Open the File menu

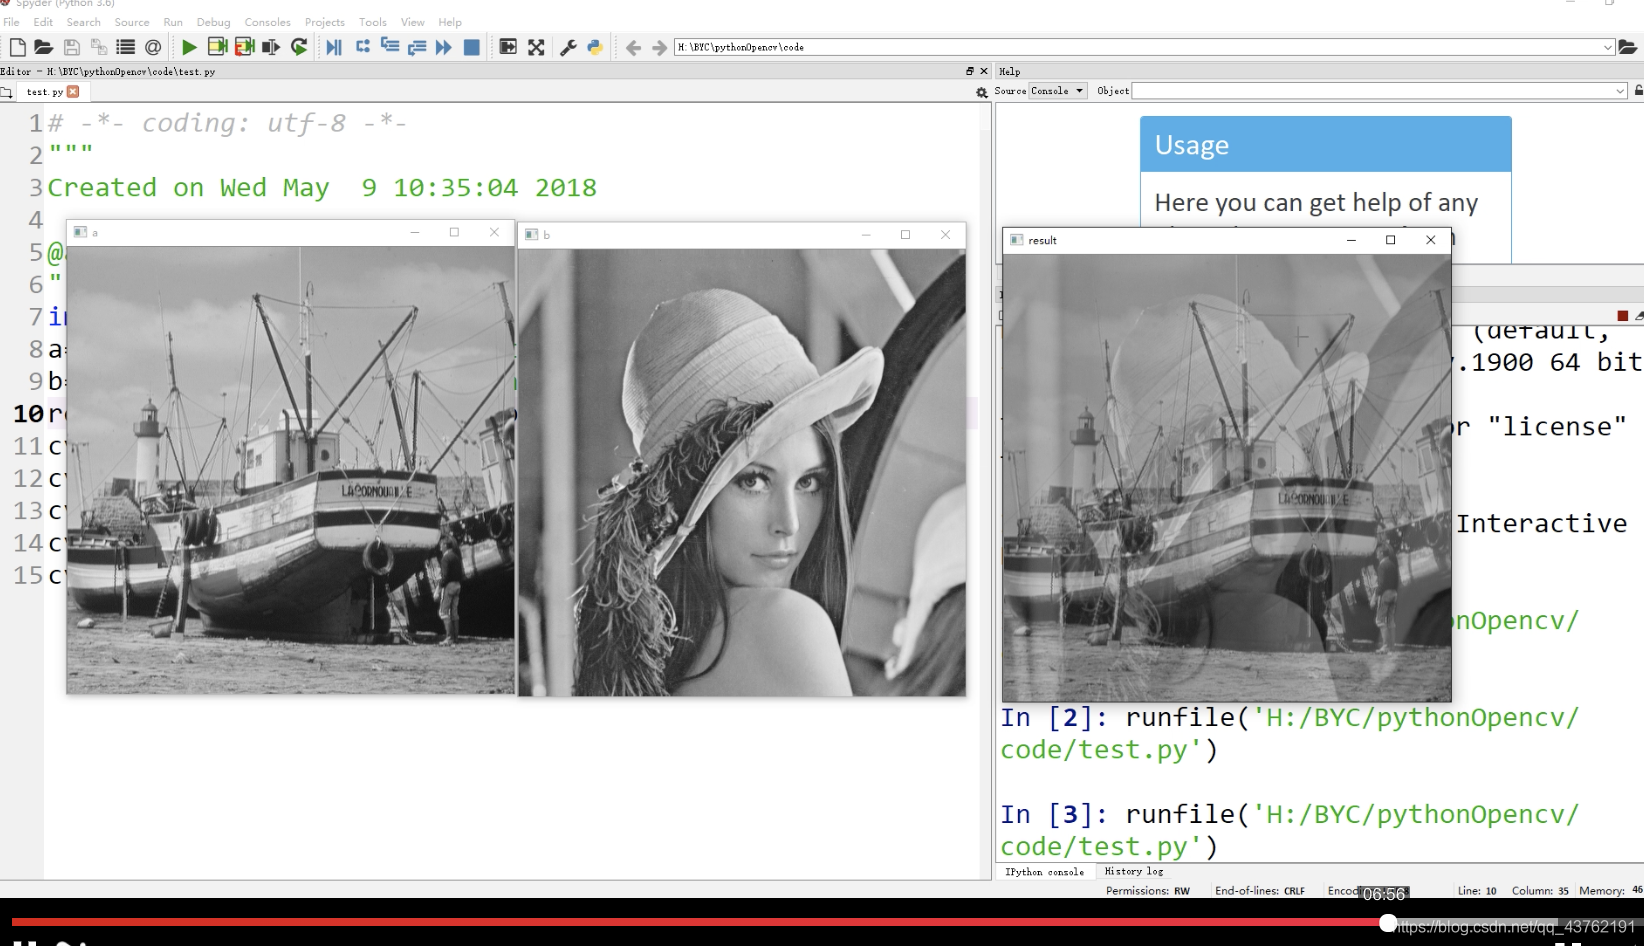coord(12,22)
